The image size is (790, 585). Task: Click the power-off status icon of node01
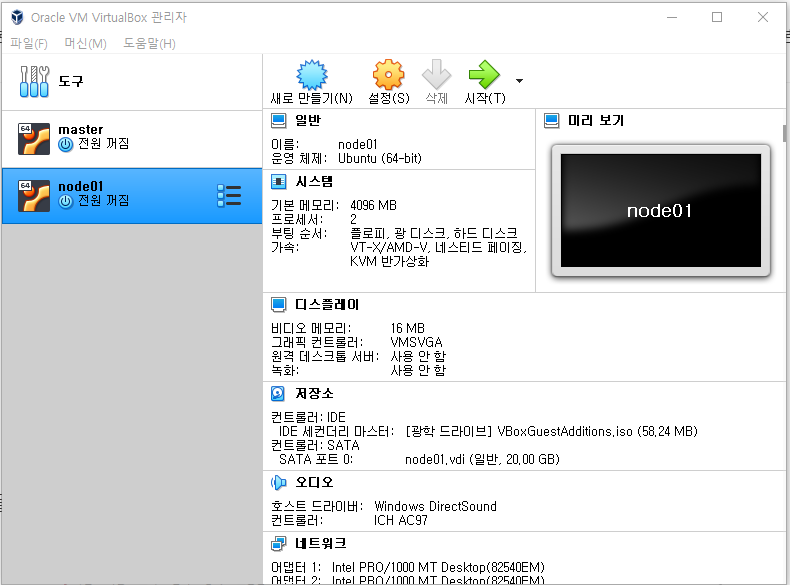coord(65,202)
